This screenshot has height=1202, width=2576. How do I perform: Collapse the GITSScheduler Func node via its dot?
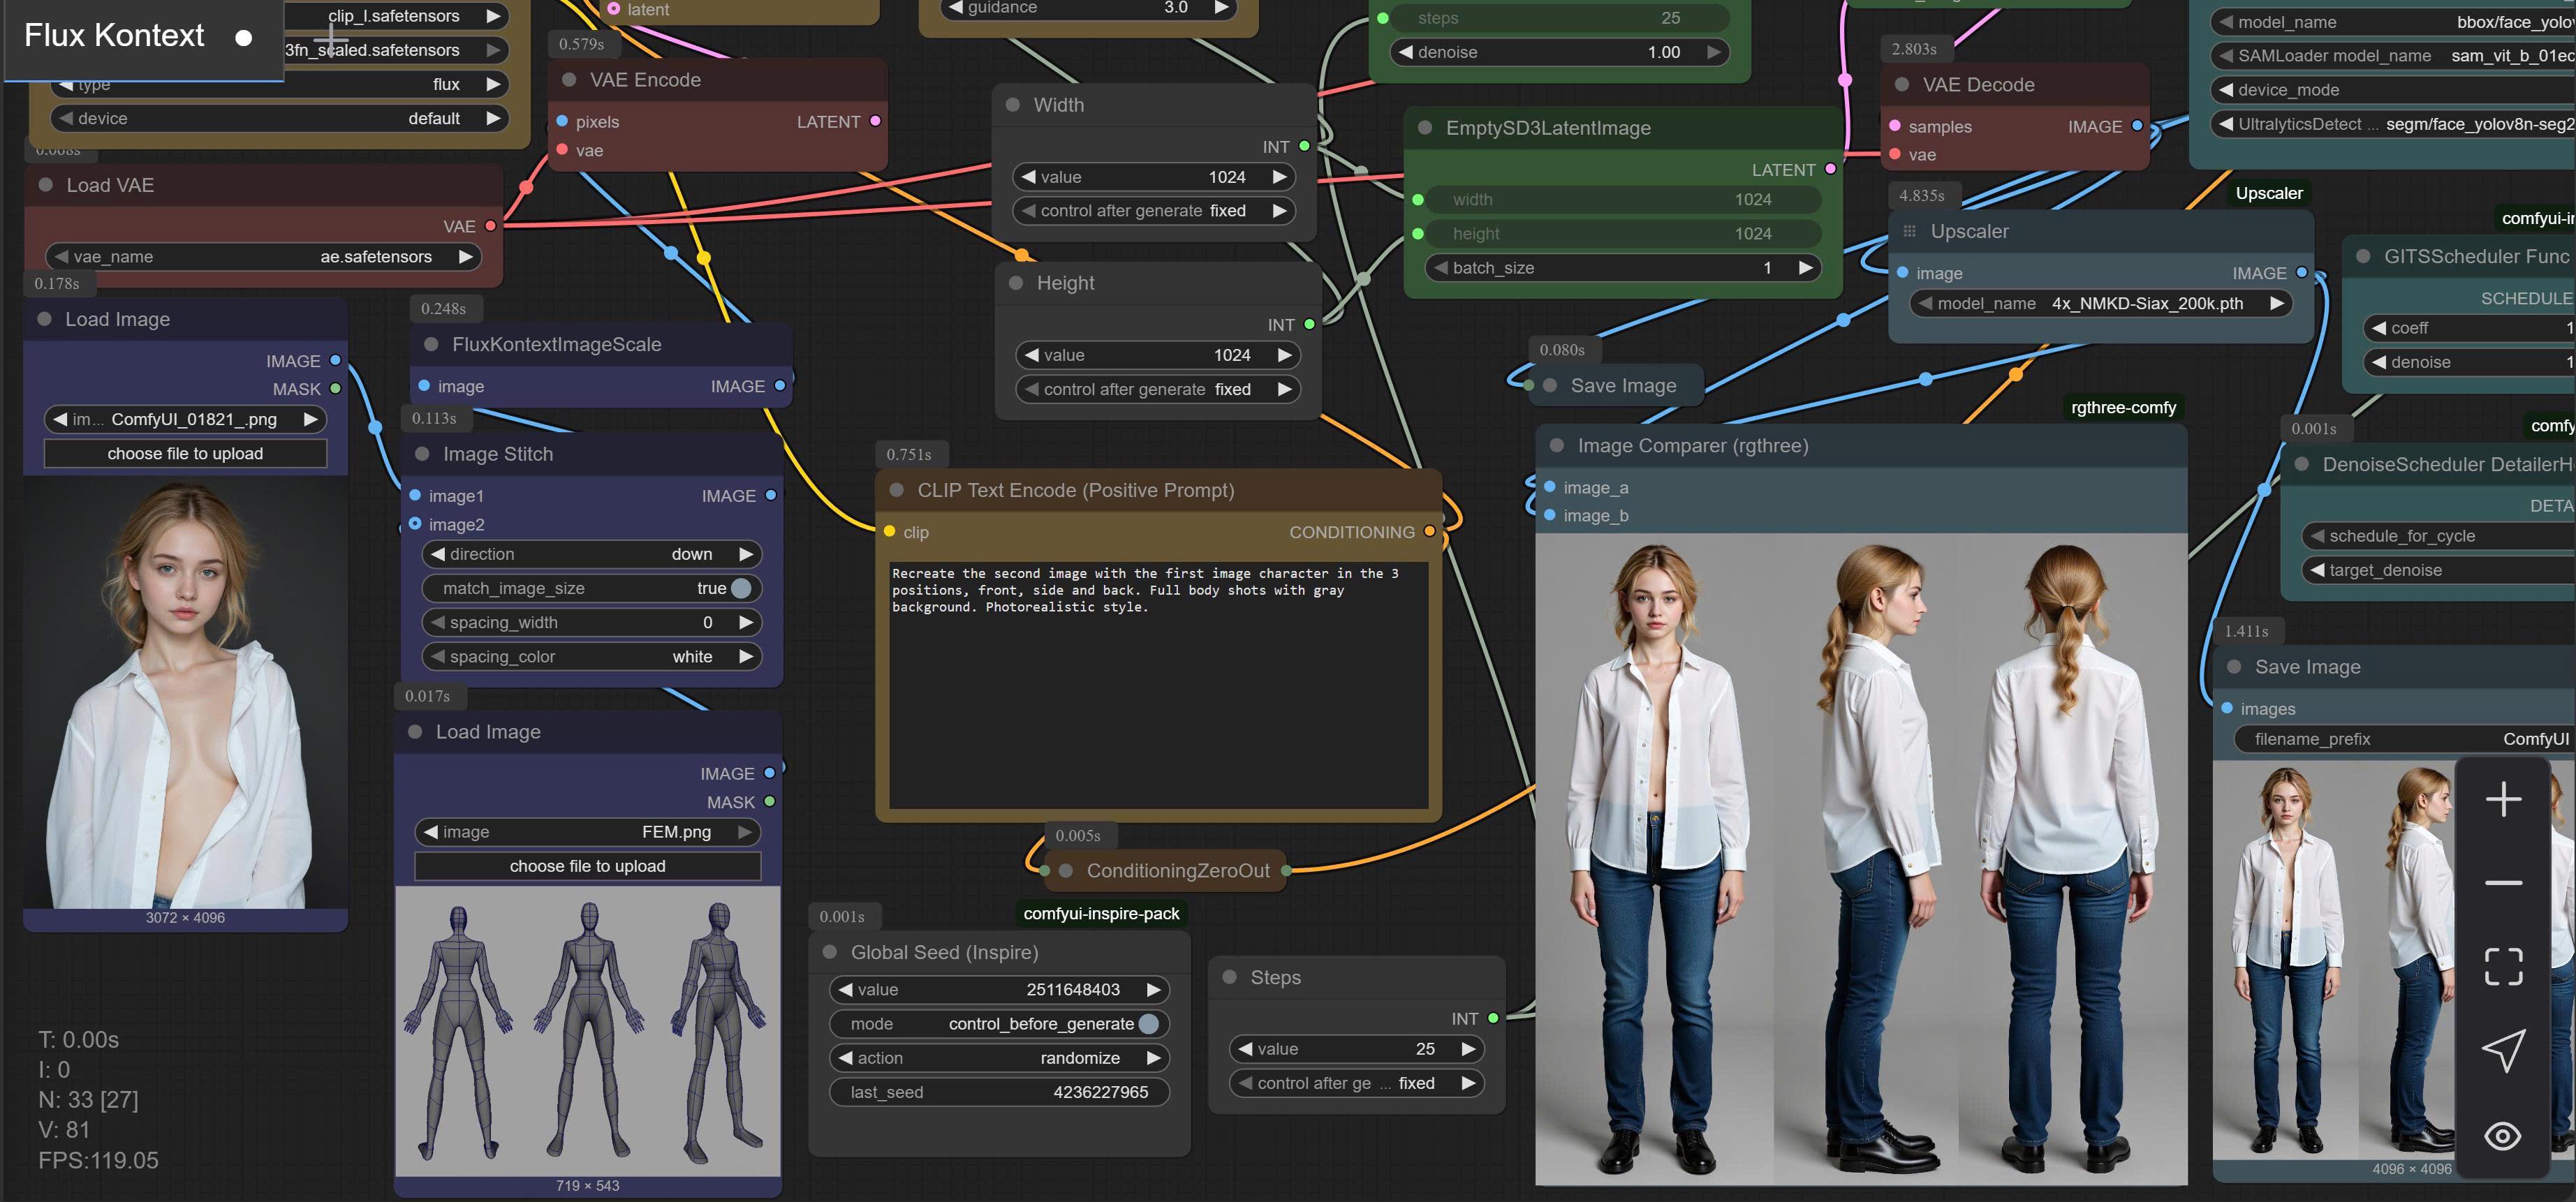coord(2363,256)
